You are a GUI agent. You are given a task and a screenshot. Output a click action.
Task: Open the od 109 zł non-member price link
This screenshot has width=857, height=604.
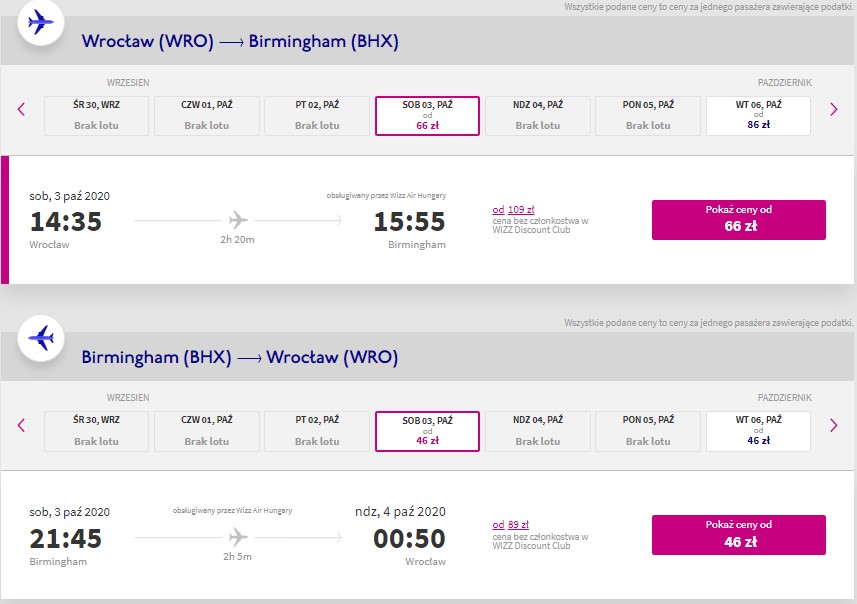513,209
